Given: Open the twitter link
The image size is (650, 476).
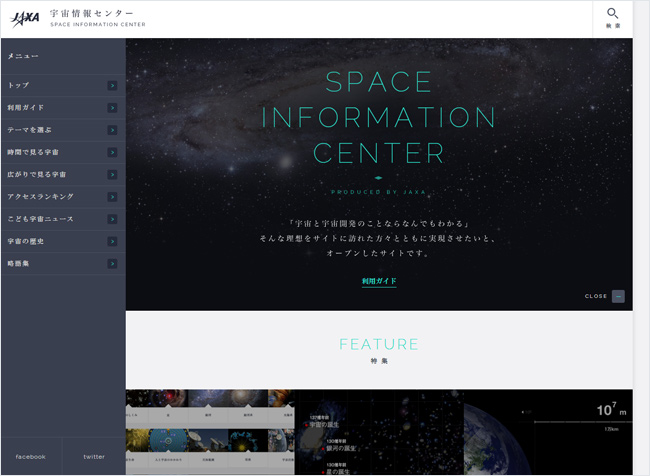Looking at the screenshot, I should [94, 457].
